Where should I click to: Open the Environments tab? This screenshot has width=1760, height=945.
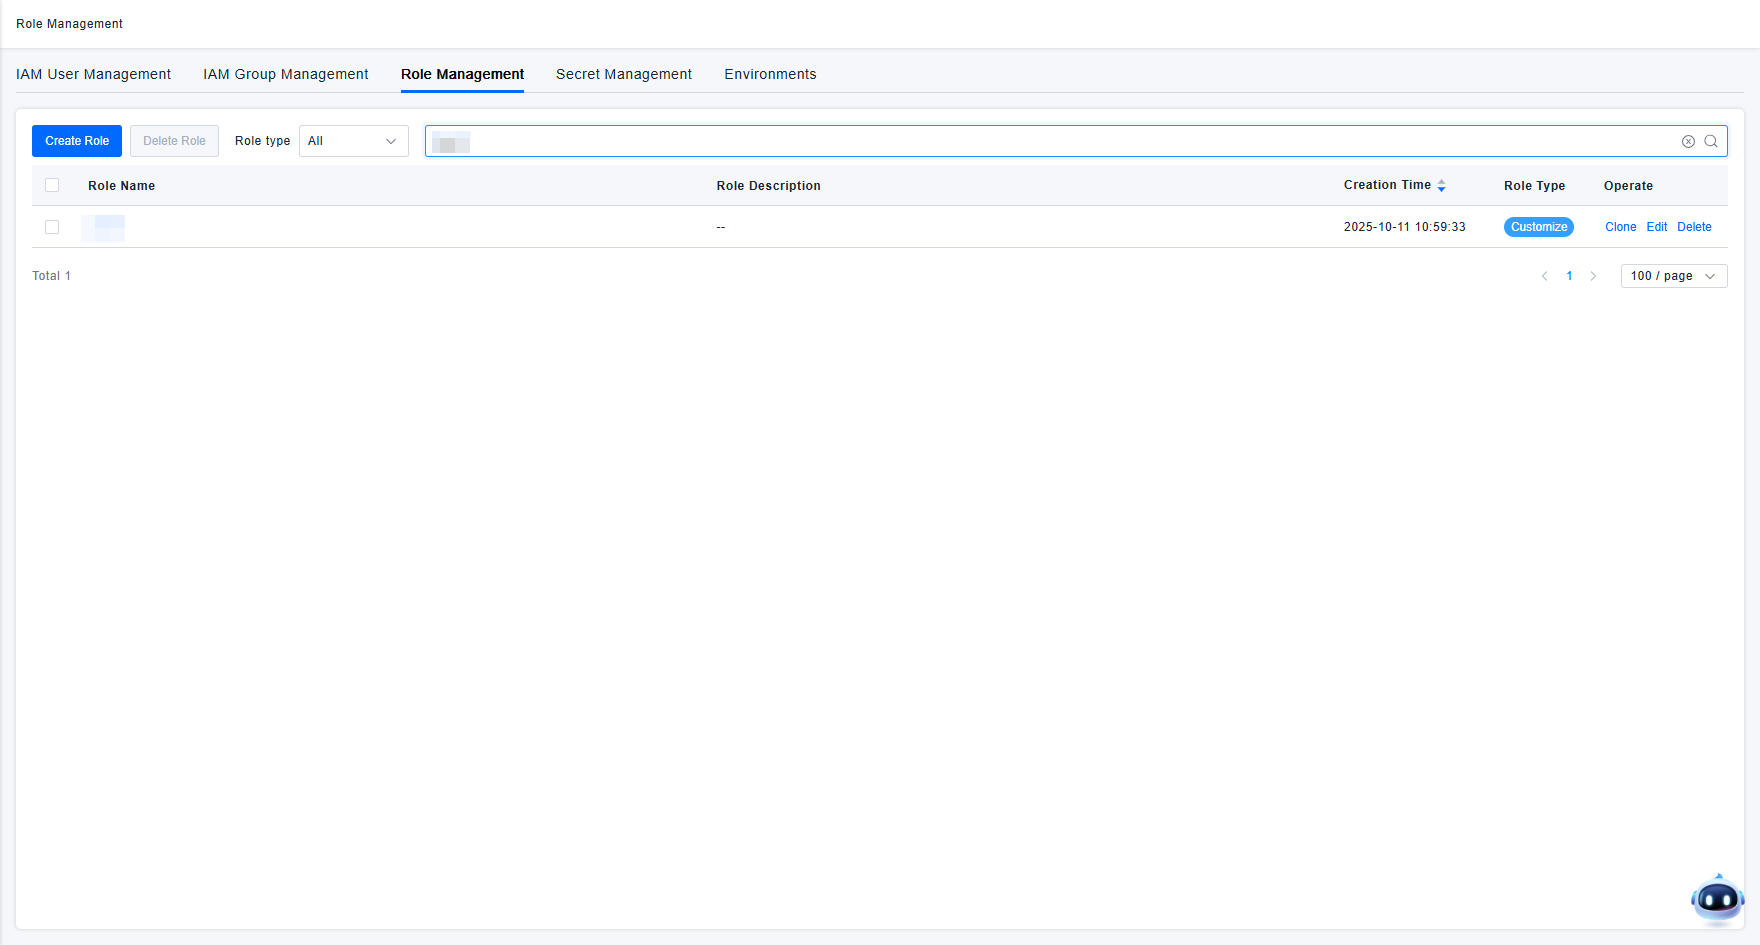(770, 74)
